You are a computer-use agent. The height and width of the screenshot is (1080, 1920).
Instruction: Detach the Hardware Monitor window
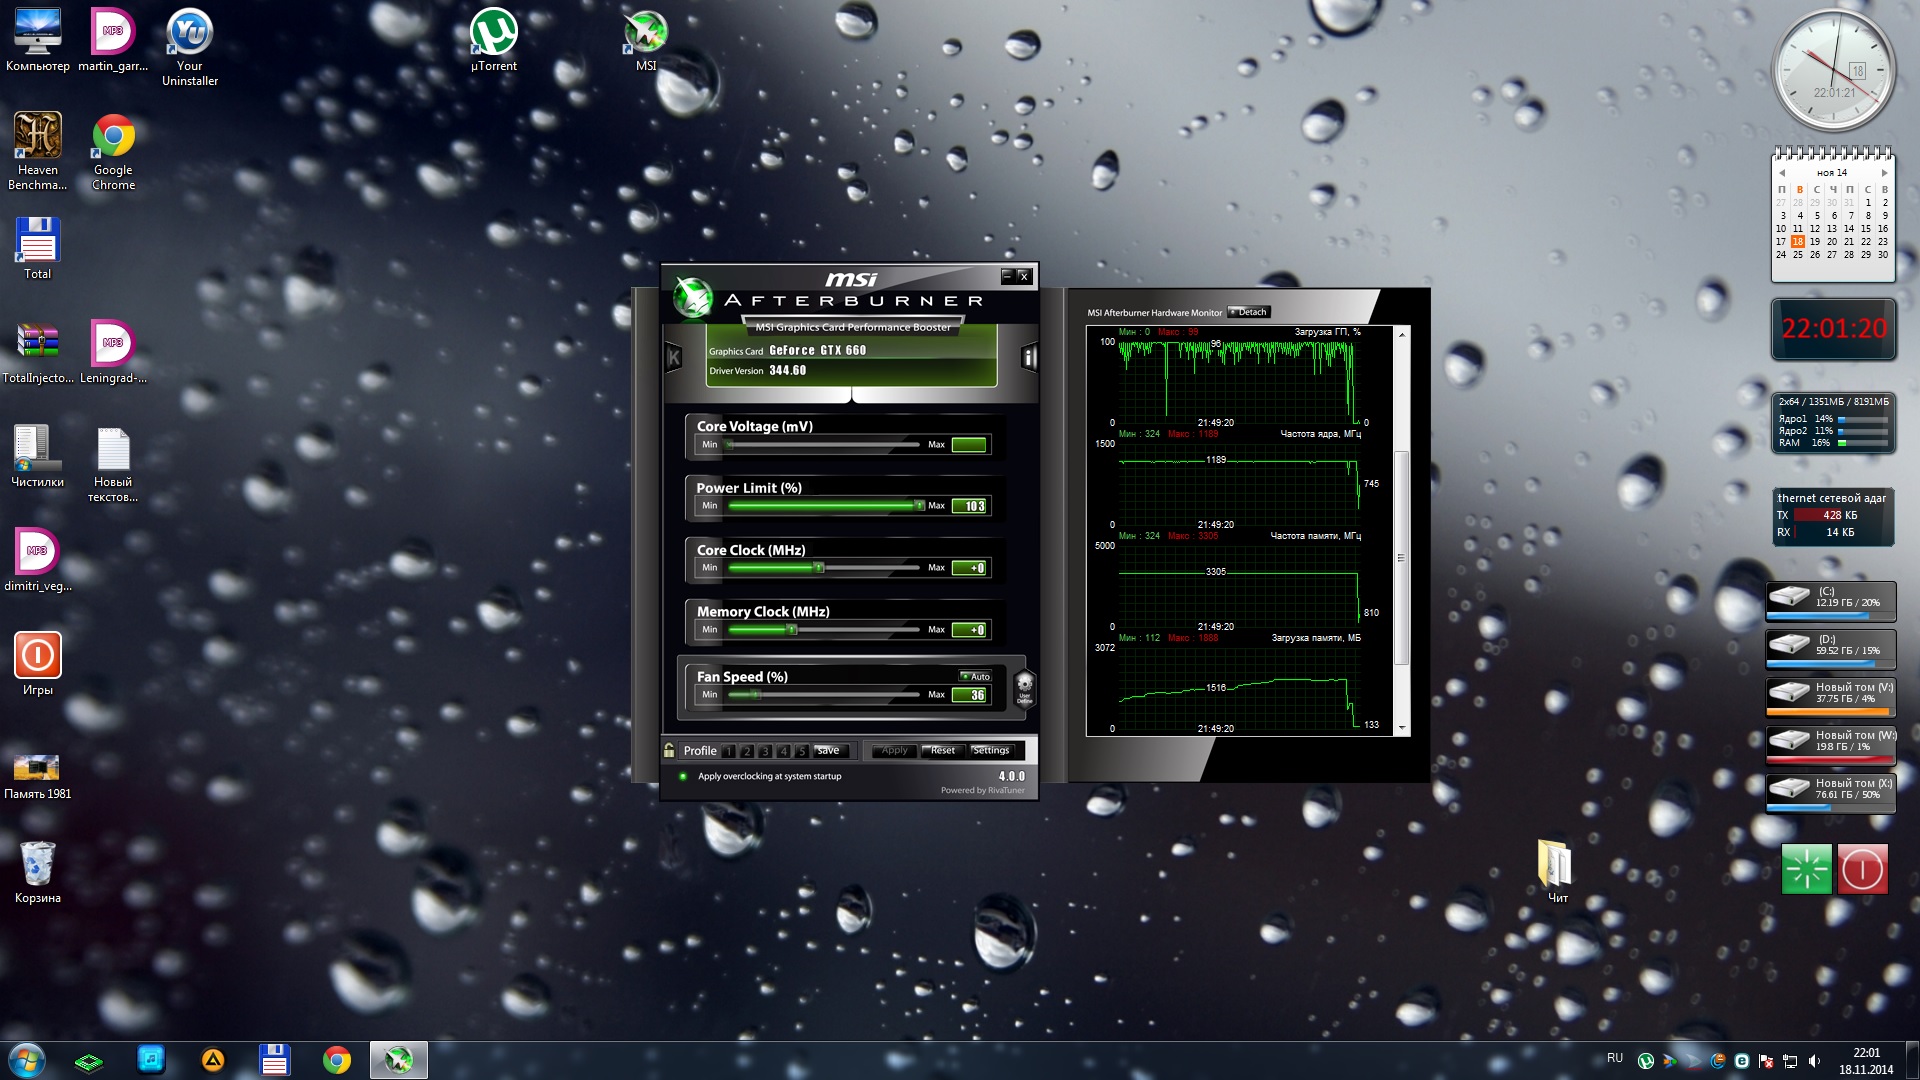click(1249, 312)
